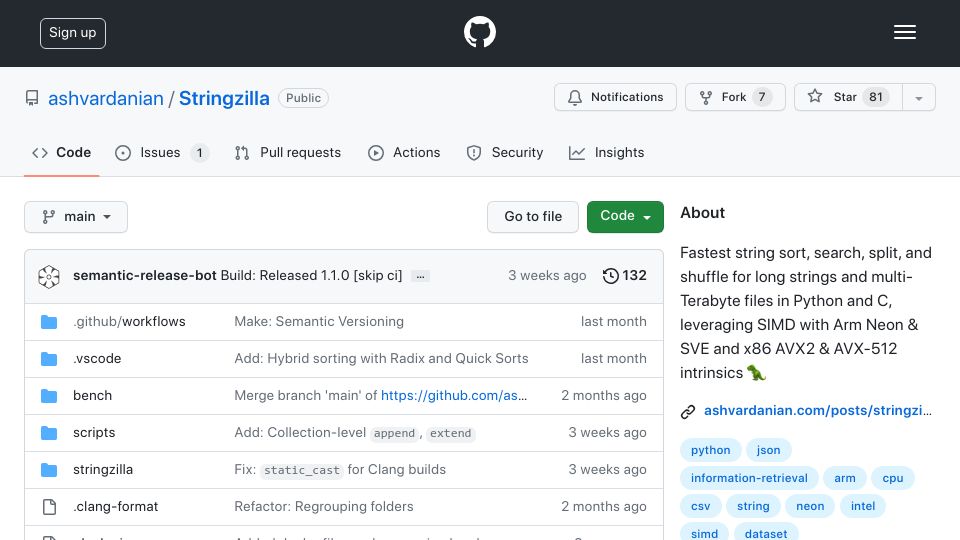Screen dimensions: 960x540
Task: Open the green Code dropdown
Action: 625,217
